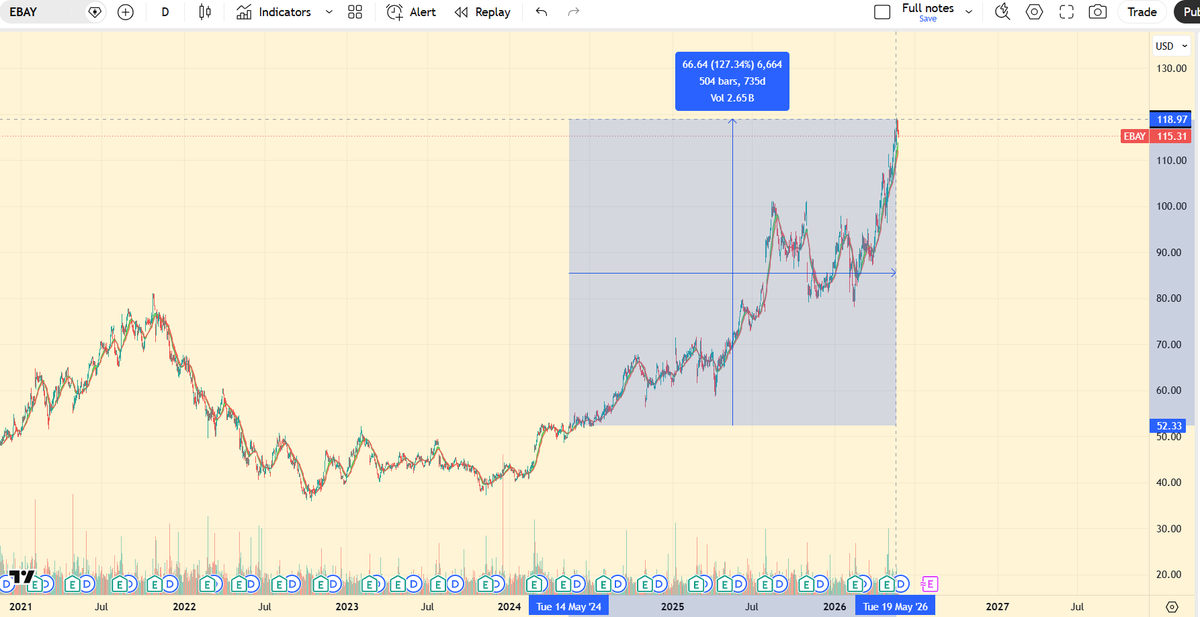Click the 2027 time axis label
Image resolution: width=1200 pixels, height=617 pixels.
coord(997,606)
